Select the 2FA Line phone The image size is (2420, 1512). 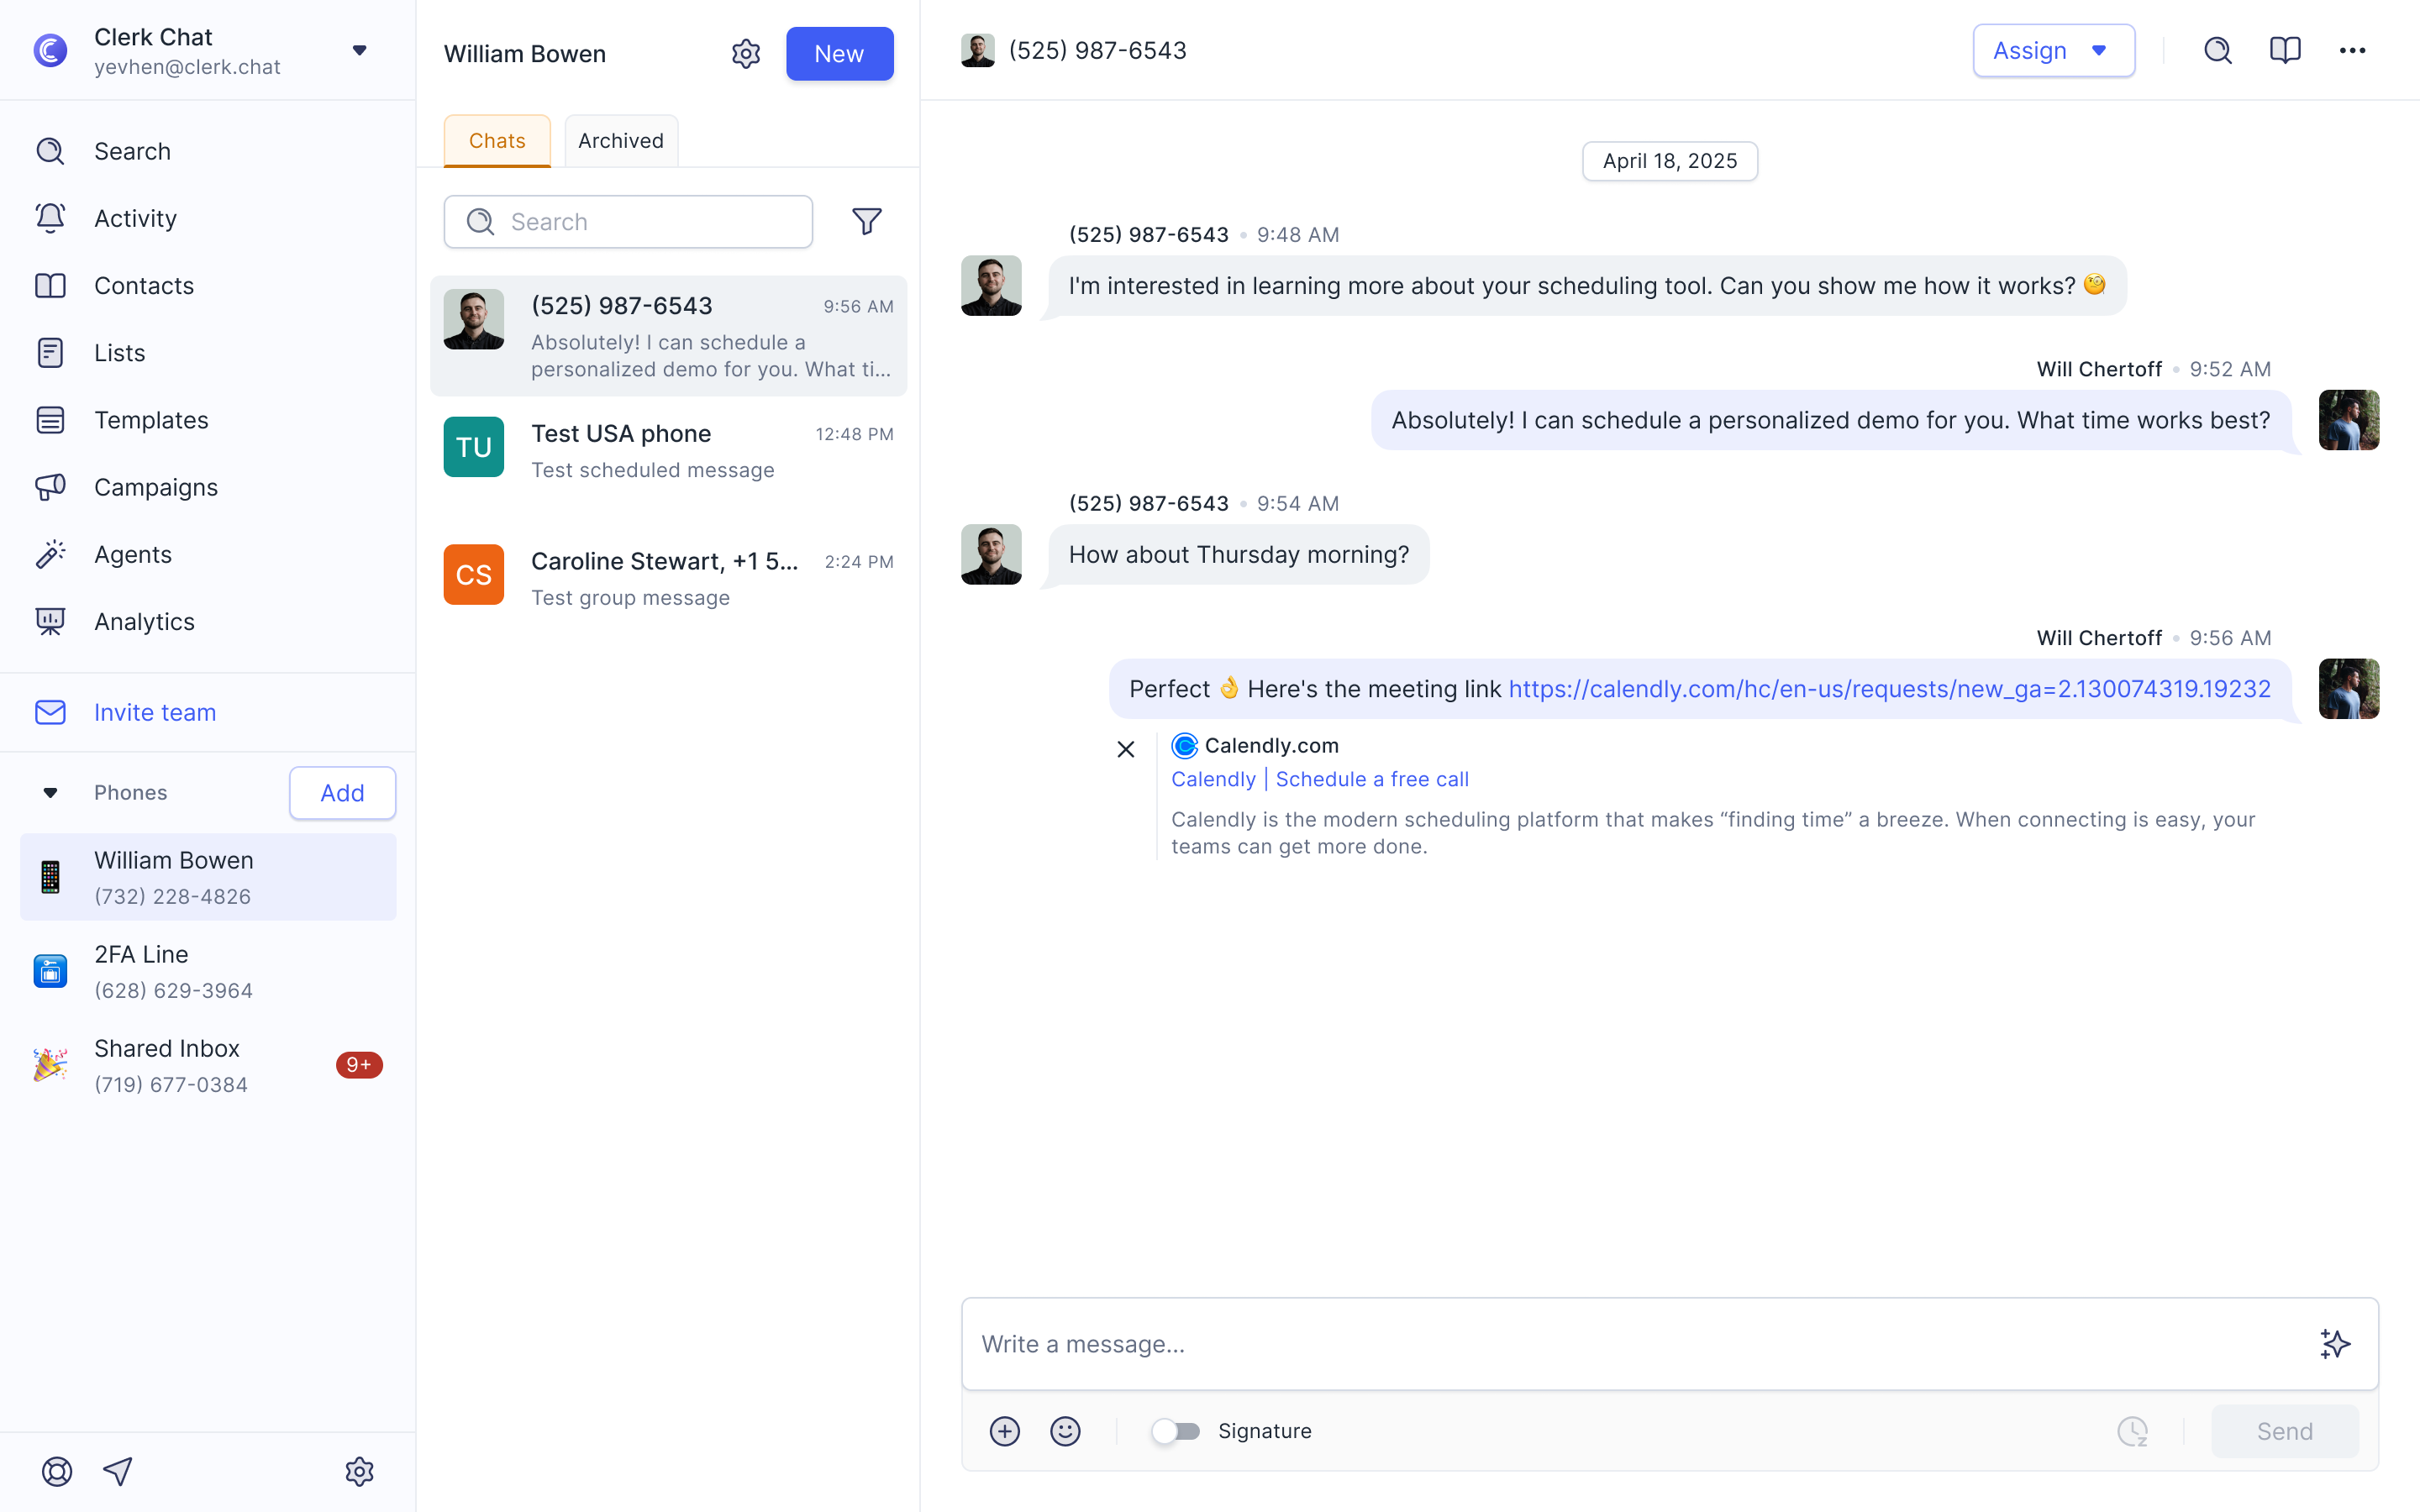coord(208,971)
